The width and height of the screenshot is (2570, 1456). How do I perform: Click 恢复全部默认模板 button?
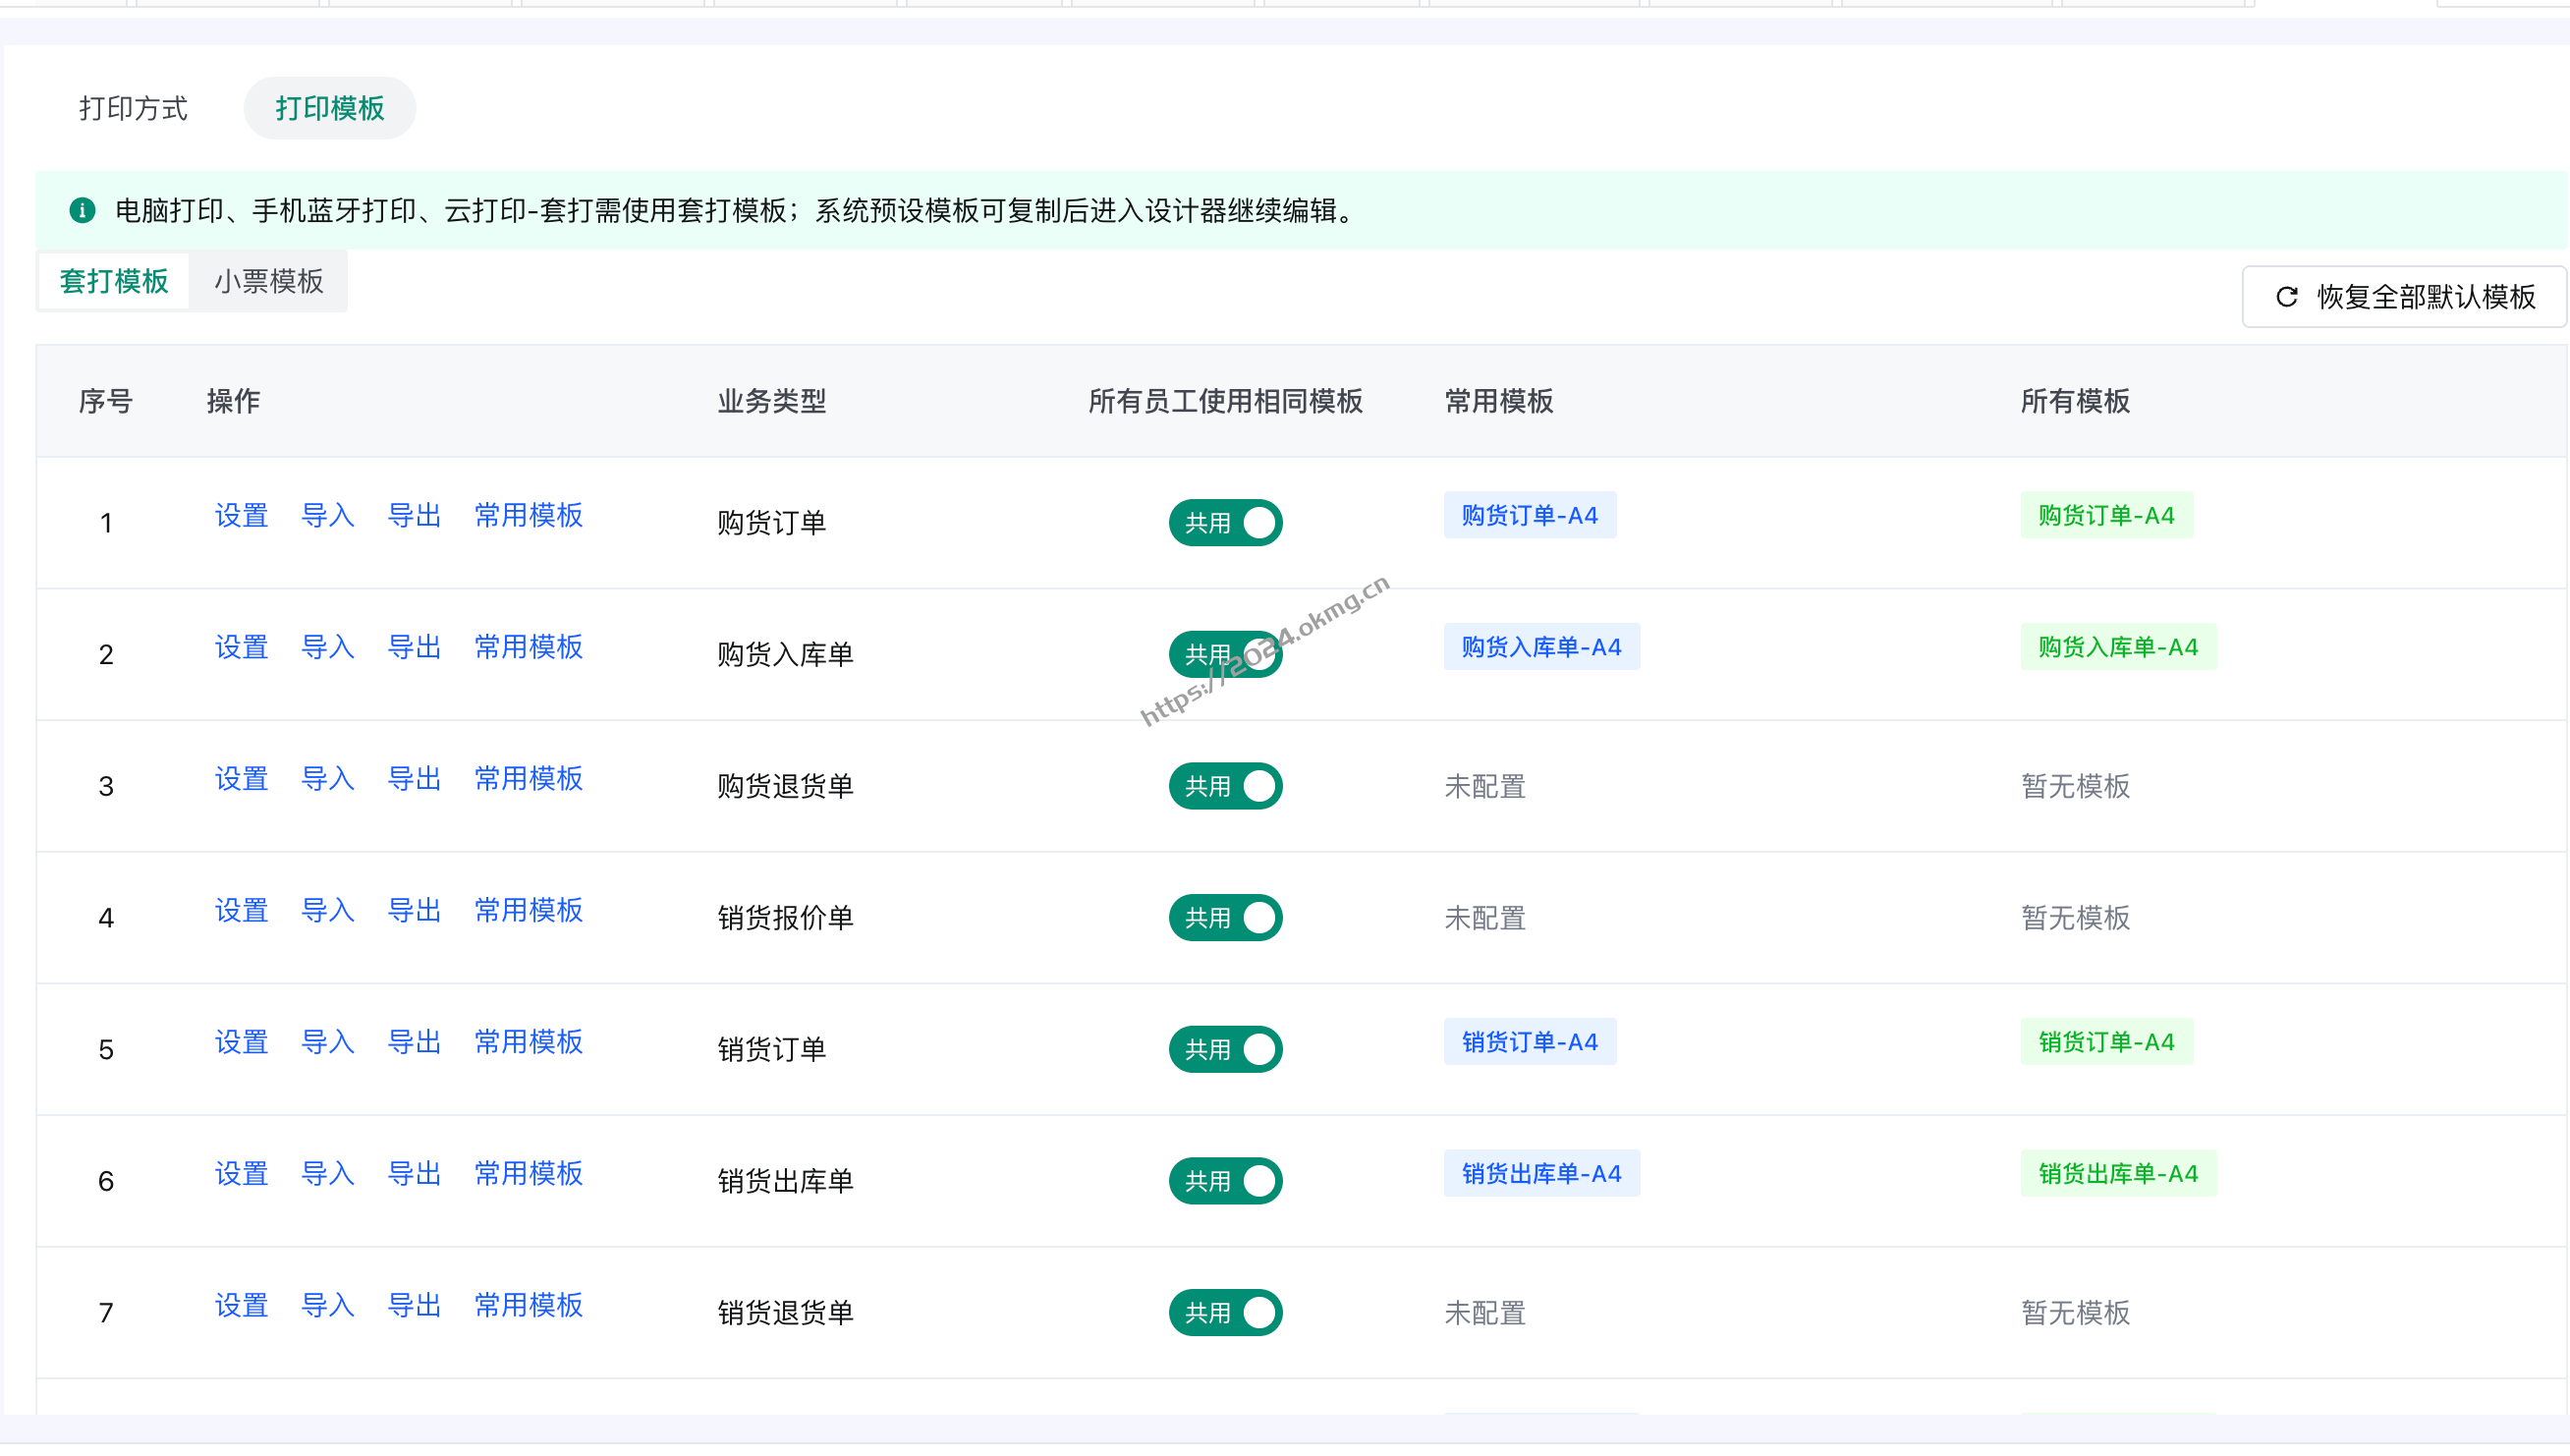(x=2404, y=297)
